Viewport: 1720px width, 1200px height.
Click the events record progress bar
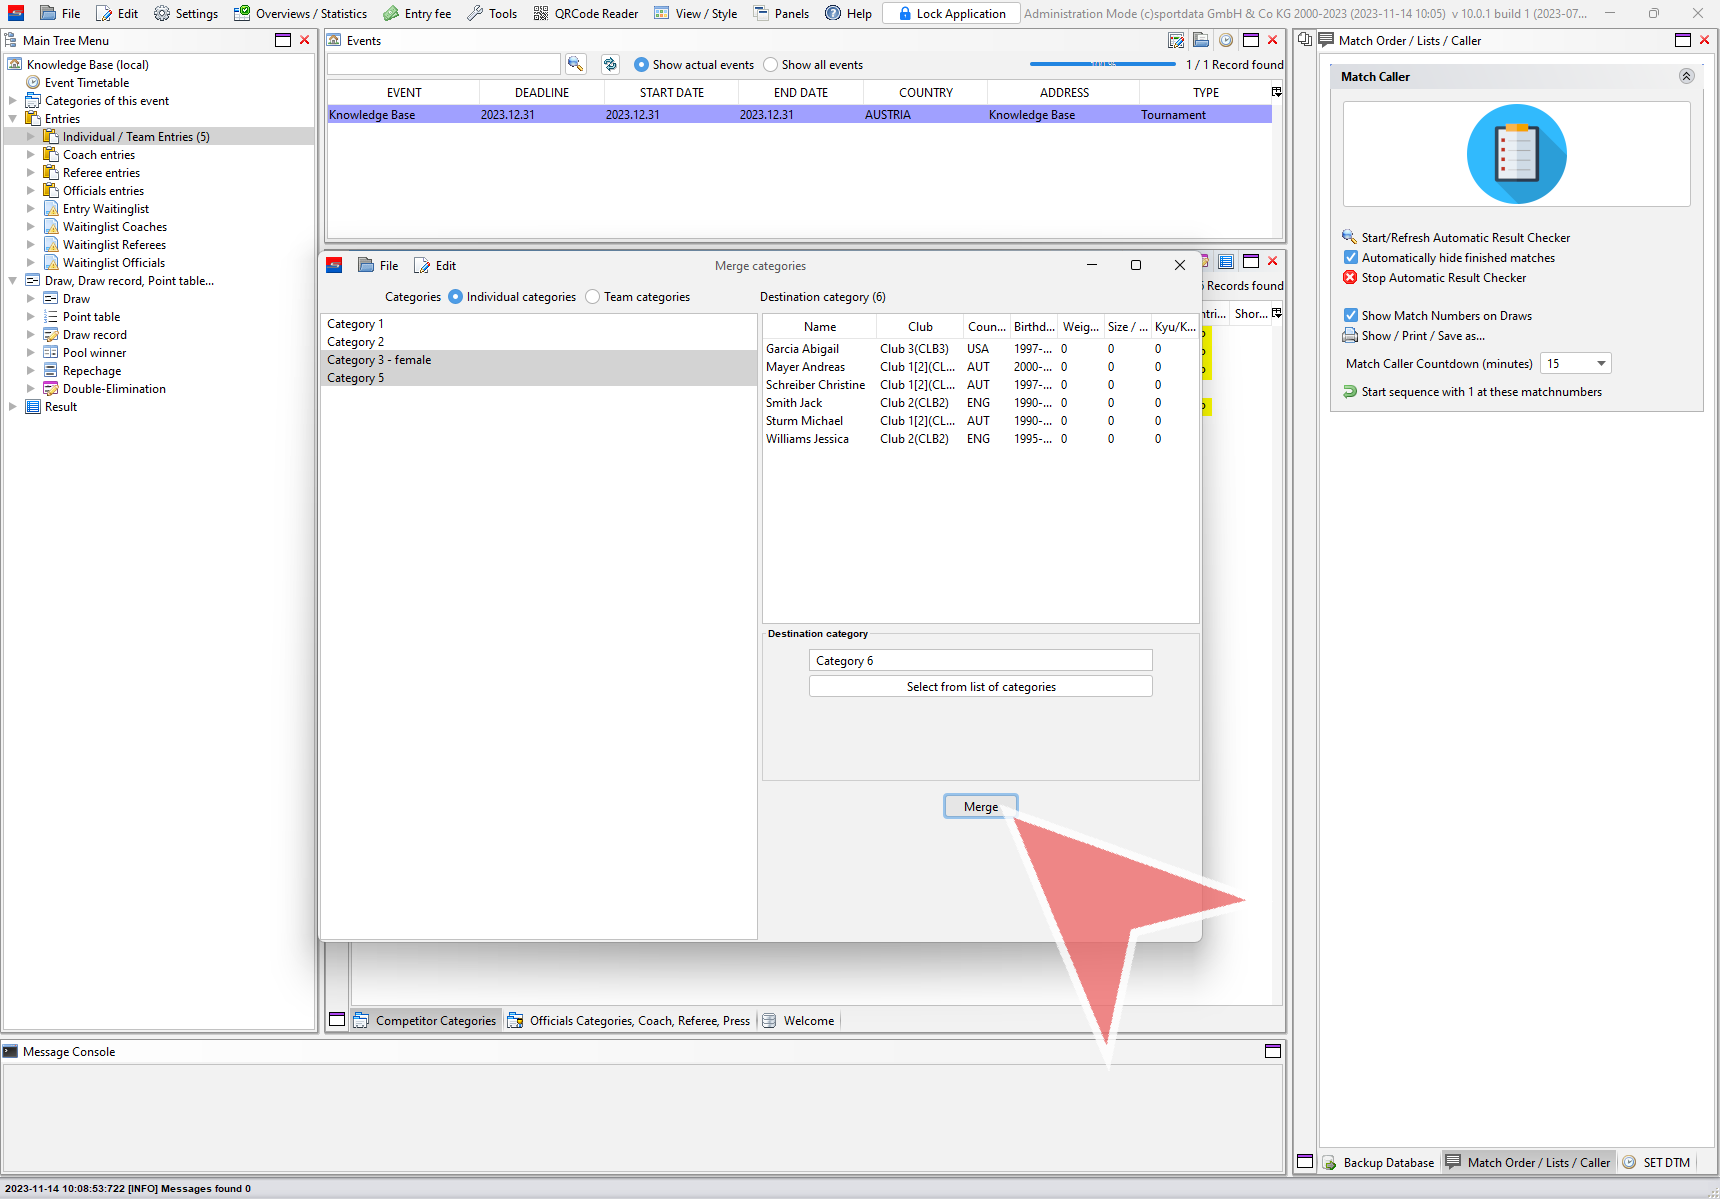[1102, 65]
